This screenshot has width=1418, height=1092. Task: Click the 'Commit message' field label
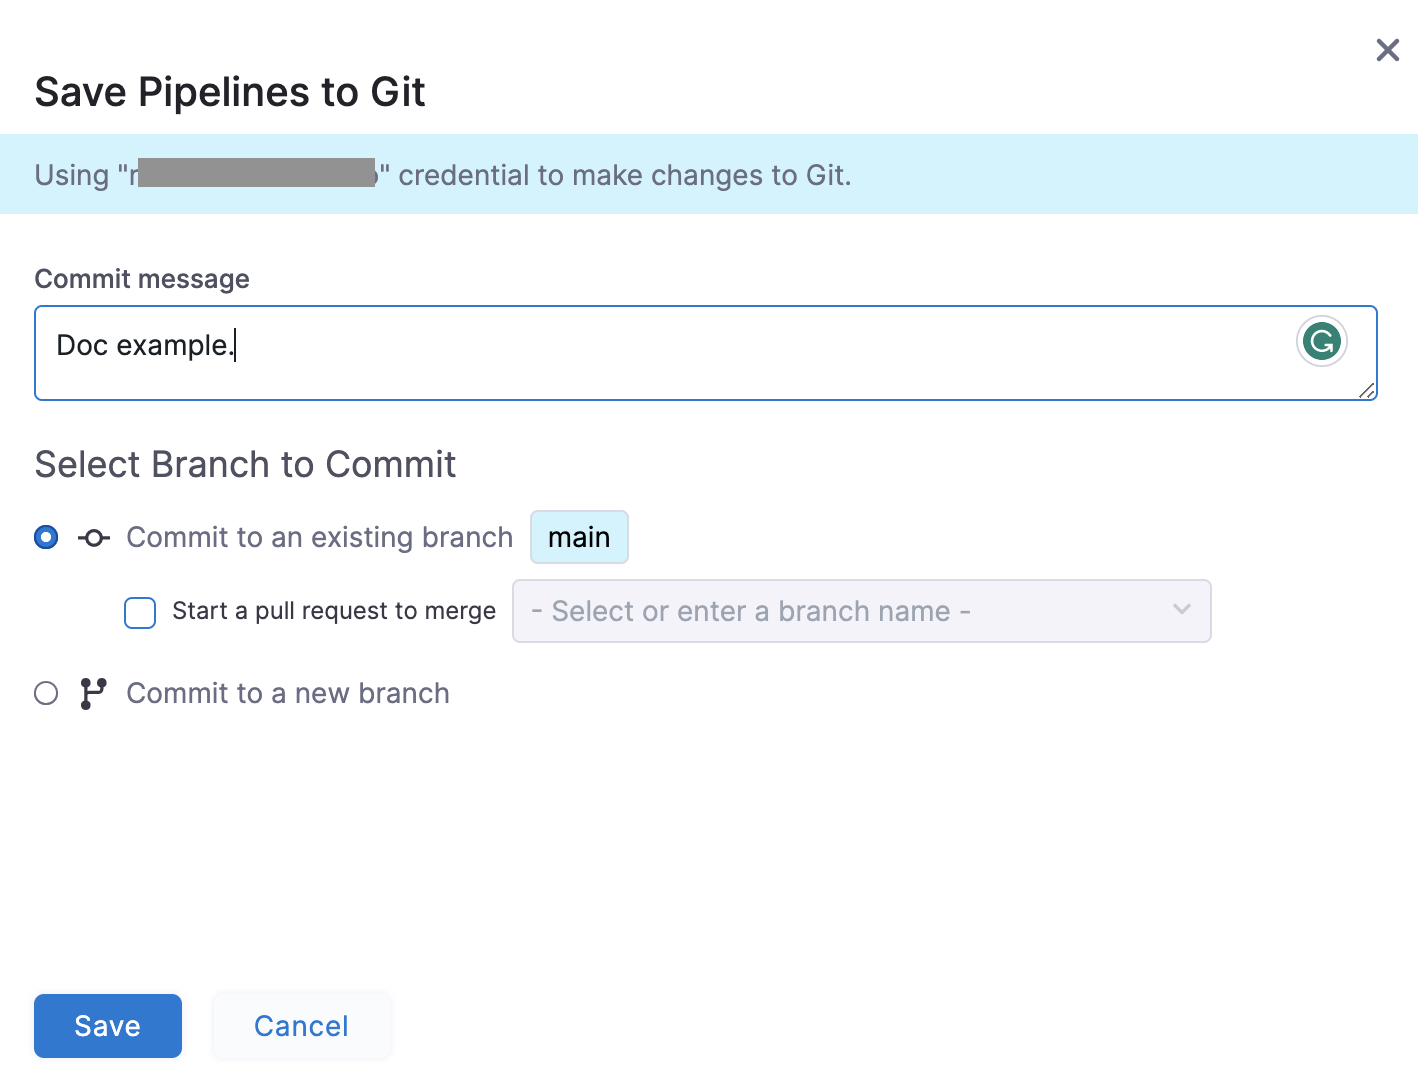pos(142,279)
